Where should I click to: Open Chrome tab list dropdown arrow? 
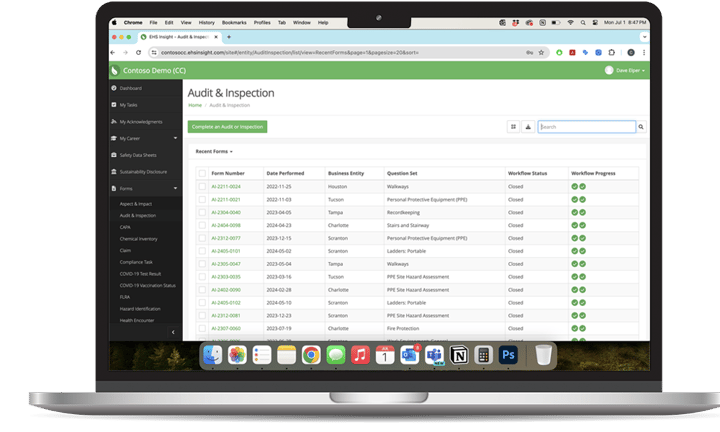pyautogui.click(x=644, y=37)
